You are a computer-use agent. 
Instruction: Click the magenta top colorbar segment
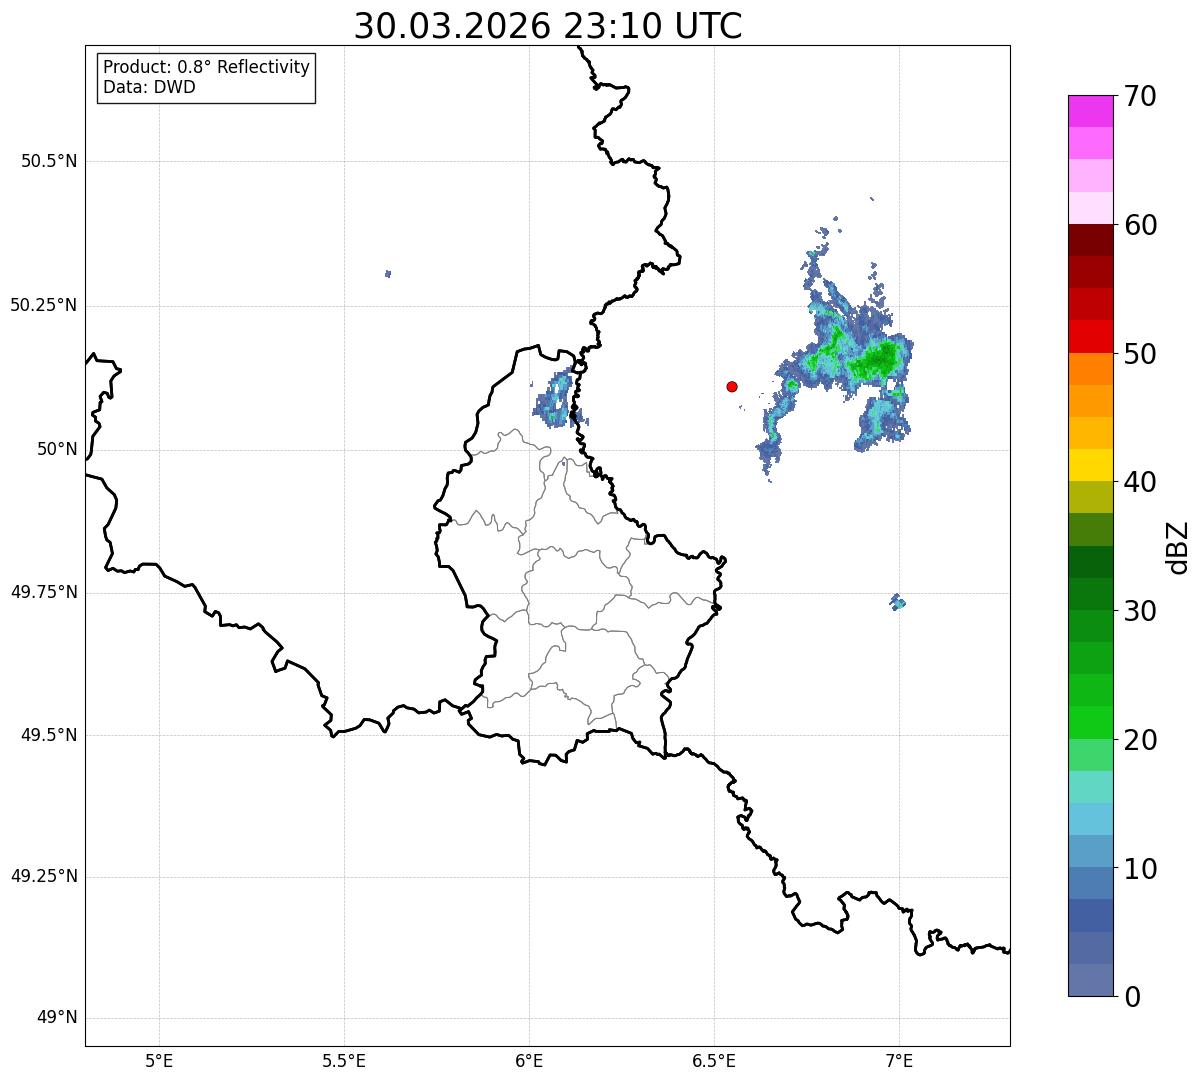[x=1090, y=111]
